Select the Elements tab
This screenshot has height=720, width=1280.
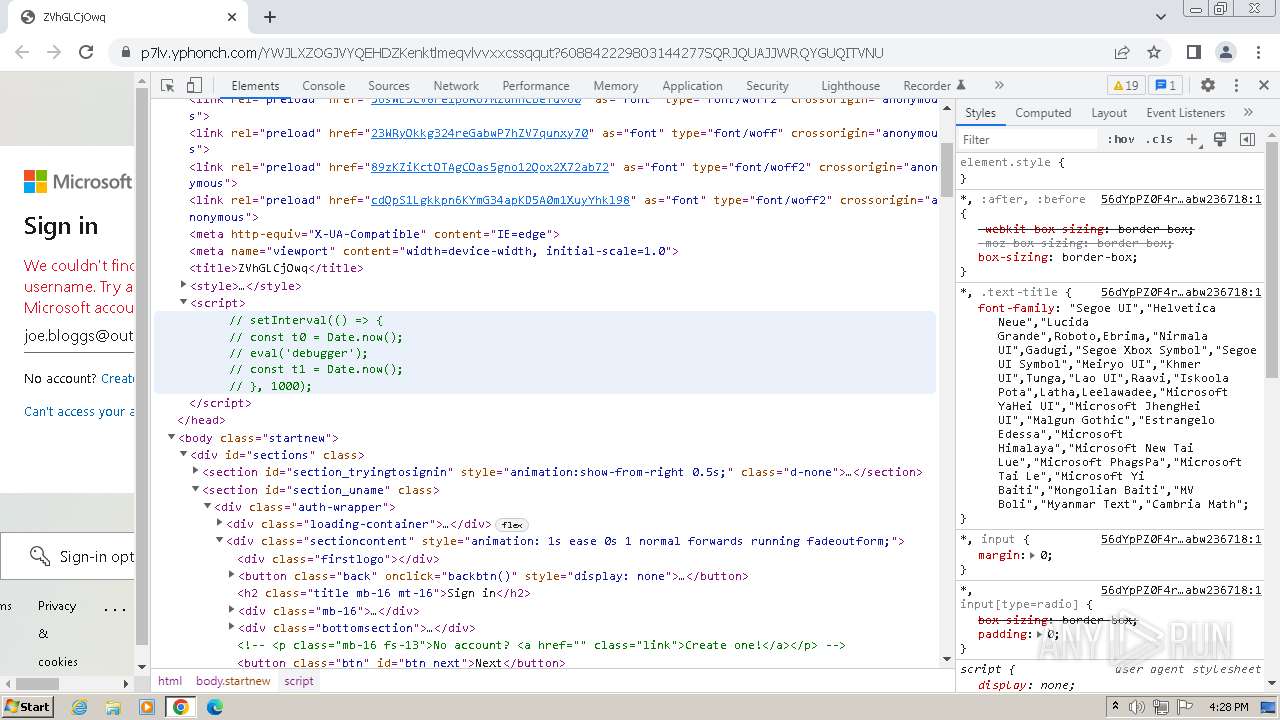[x=255, y=86]
